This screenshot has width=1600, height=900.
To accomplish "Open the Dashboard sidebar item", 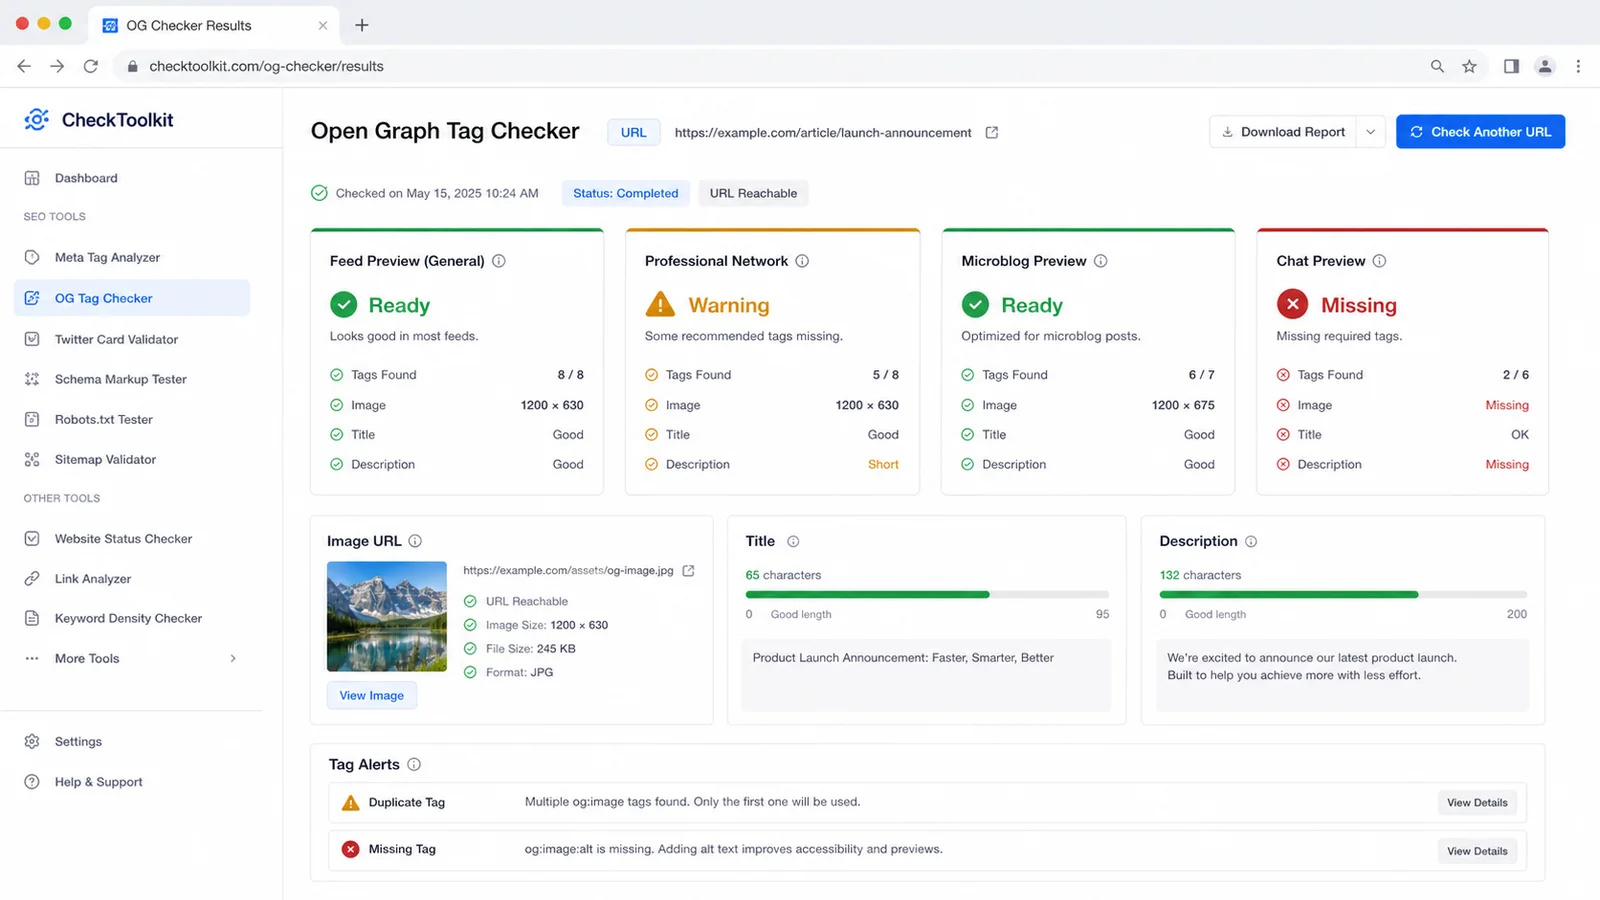I will click(86, 178).
